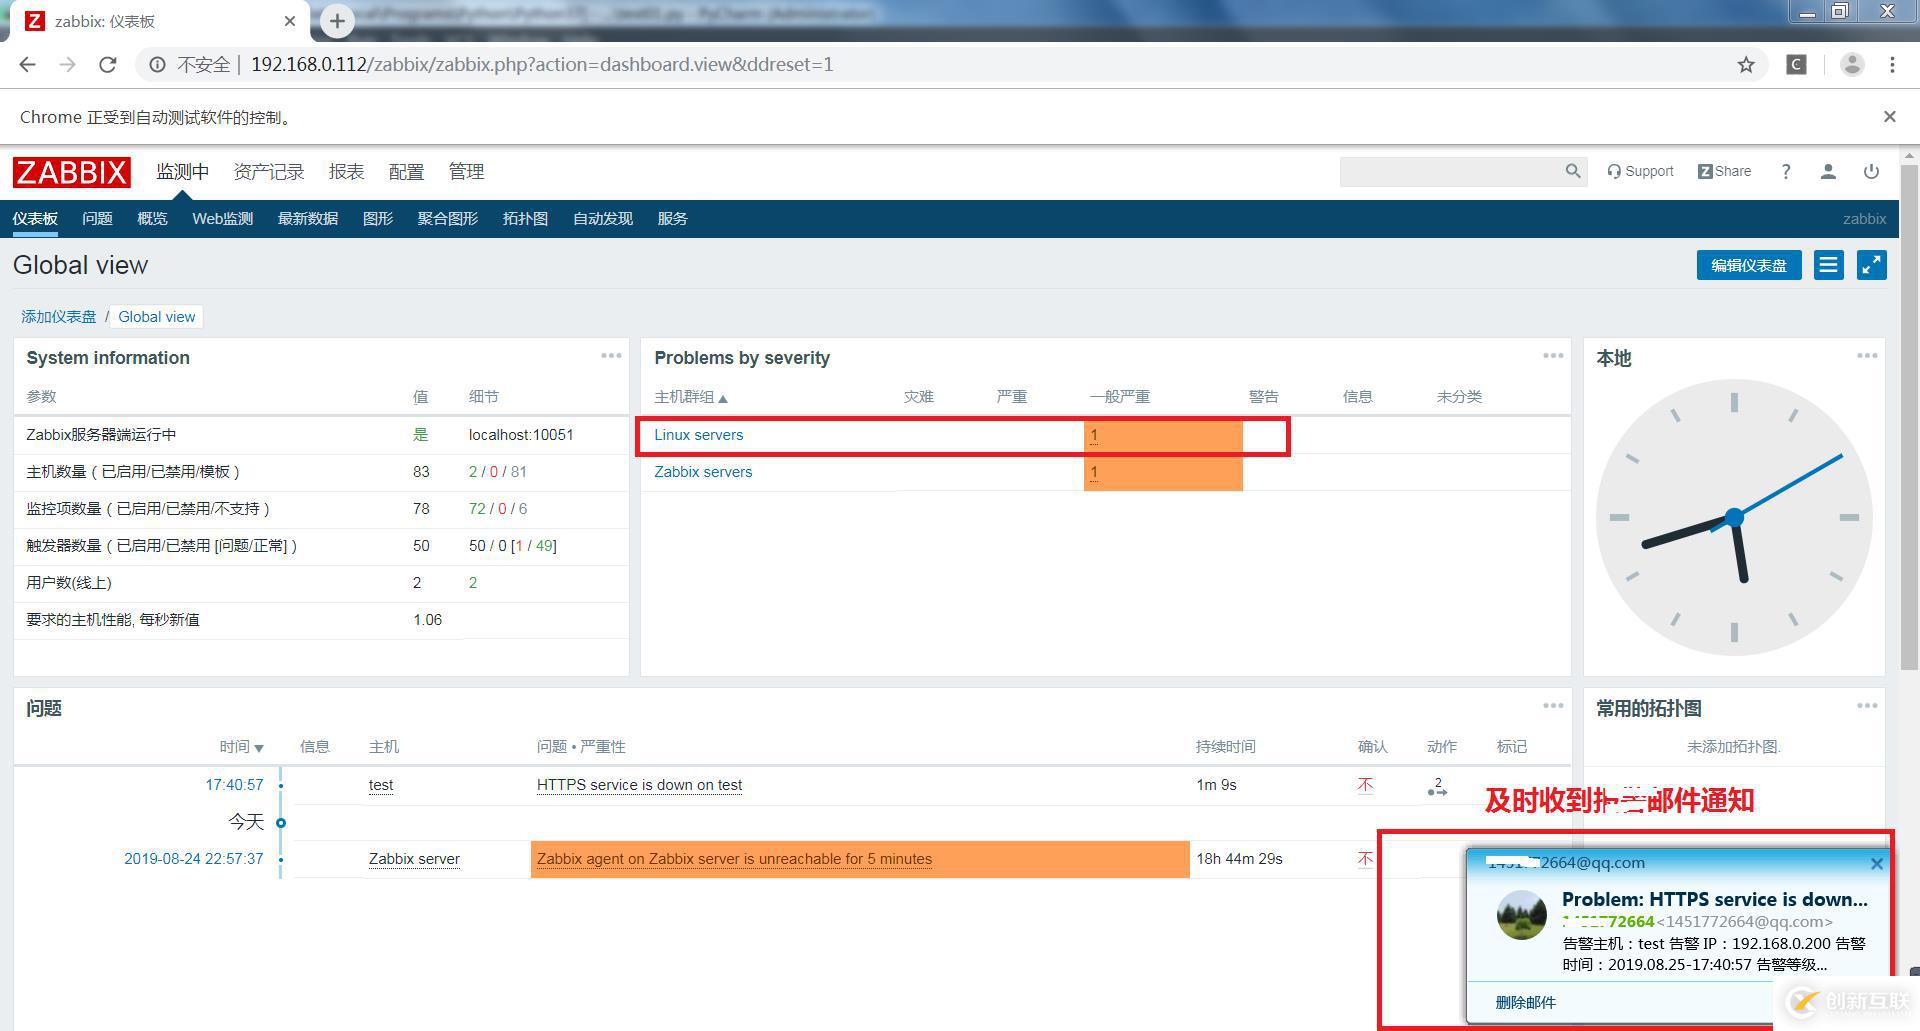Open Zabbix agent unreachable problem

(734, 859)
